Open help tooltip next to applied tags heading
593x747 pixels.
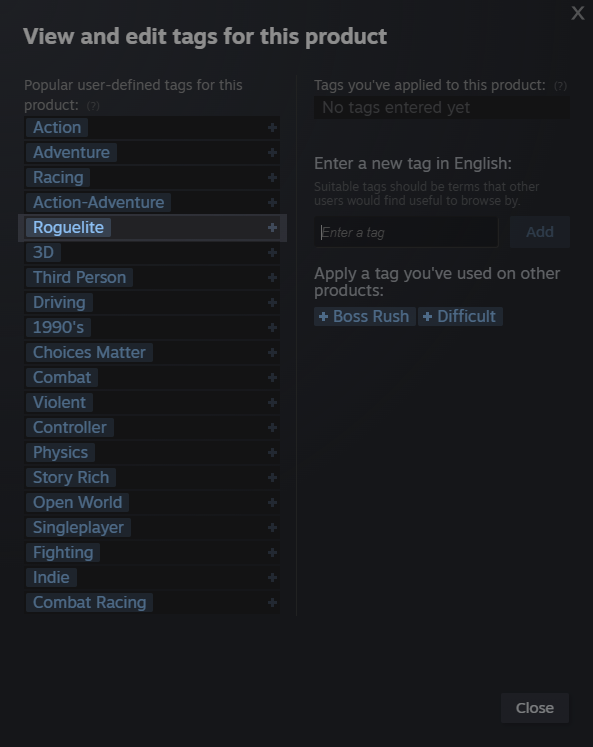click(x=560, y=86)
